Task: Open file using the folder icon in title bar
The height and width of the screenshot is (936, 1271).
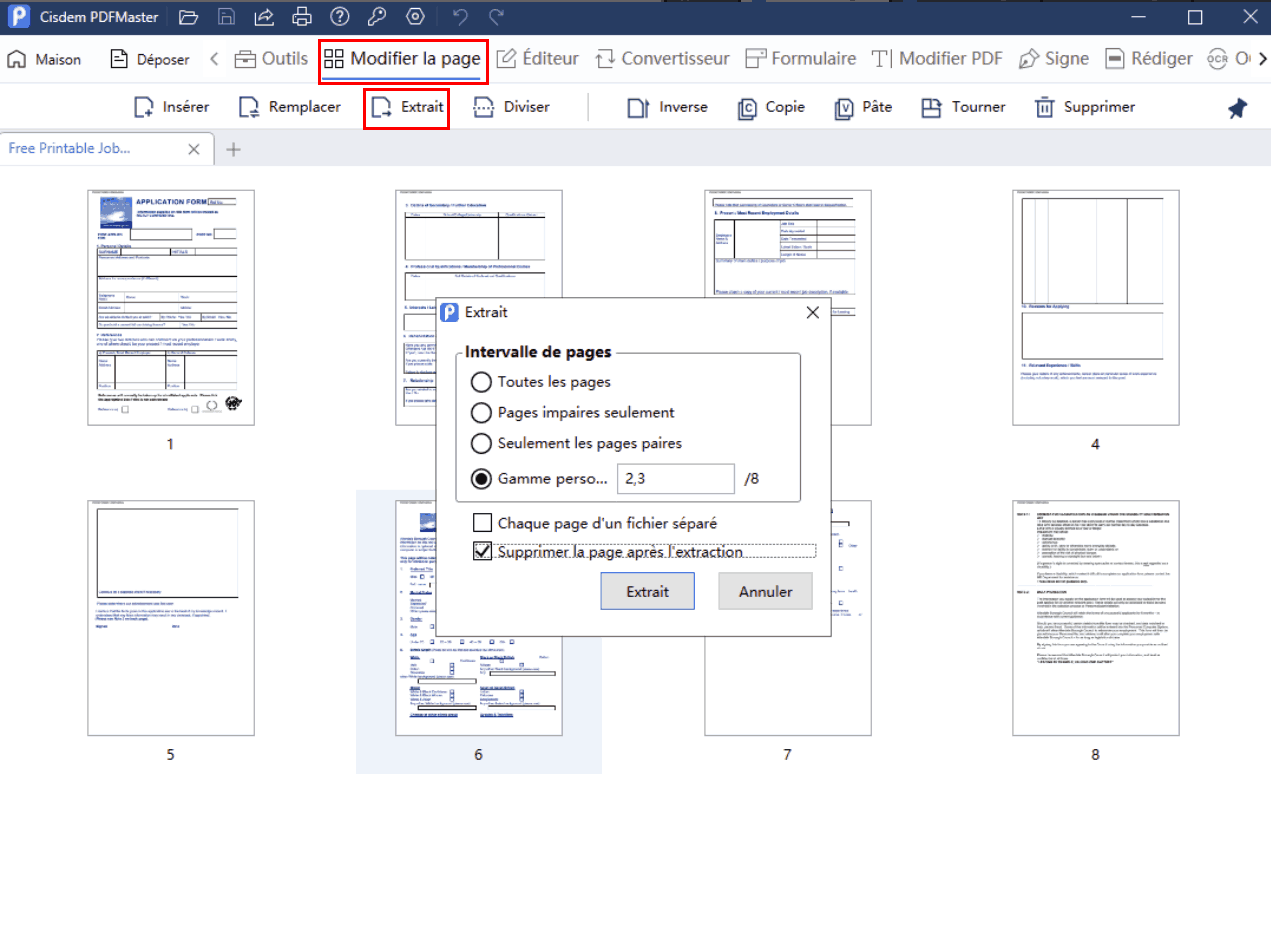Action: 189,16
